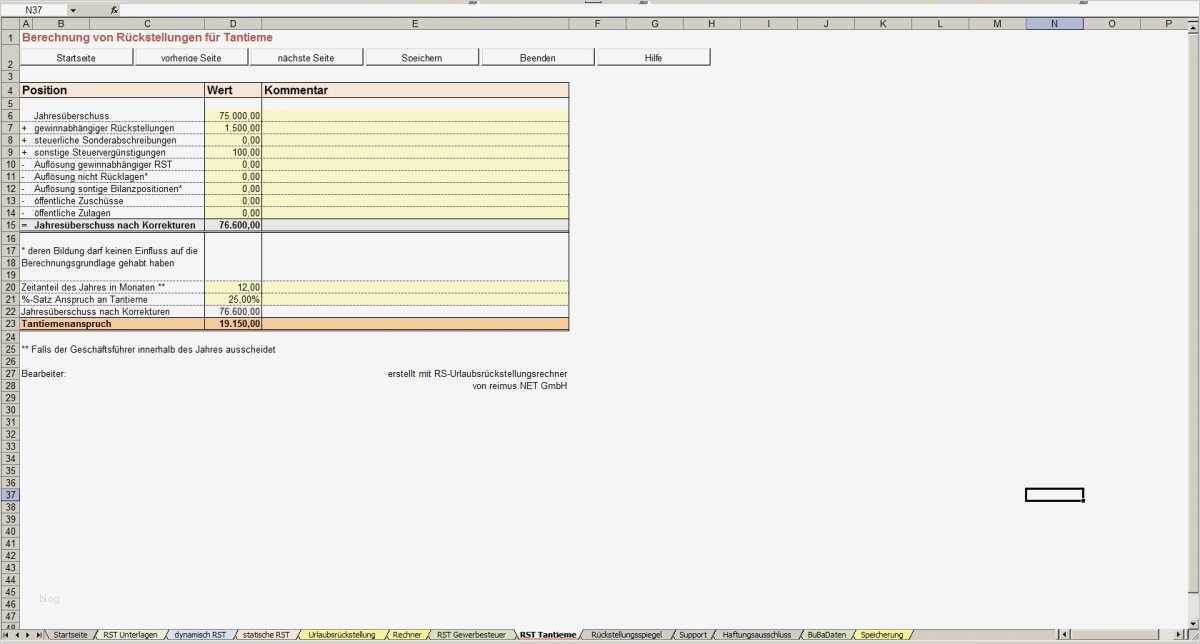
Task: Click the 'Auflösung nicht Rücklagen*' label
Action: tap(91, 176)
